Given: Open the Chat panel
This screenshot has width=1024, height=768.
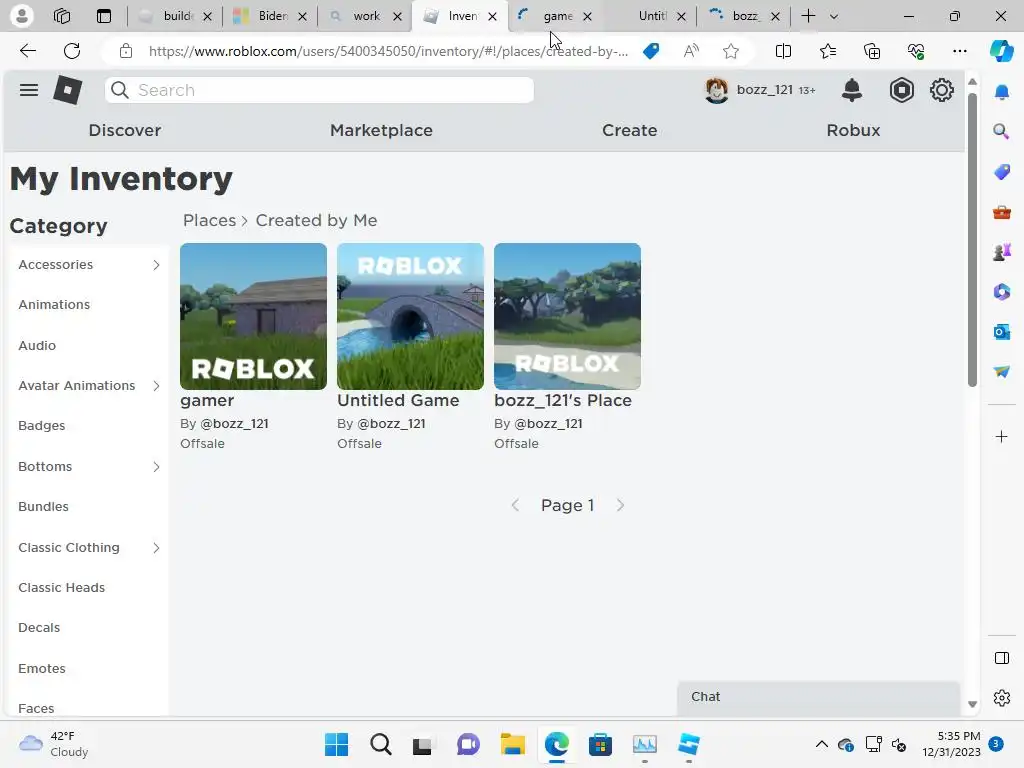Looking at the screenshot, I should (x=818, y=696).
